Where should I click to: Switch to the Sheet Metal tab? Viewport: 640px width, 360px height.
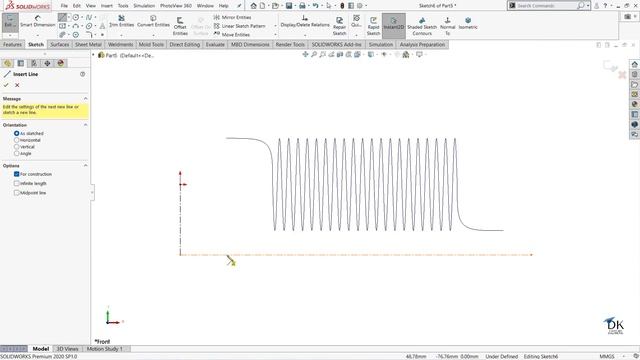pyautogui.click(x=88, y=44)
